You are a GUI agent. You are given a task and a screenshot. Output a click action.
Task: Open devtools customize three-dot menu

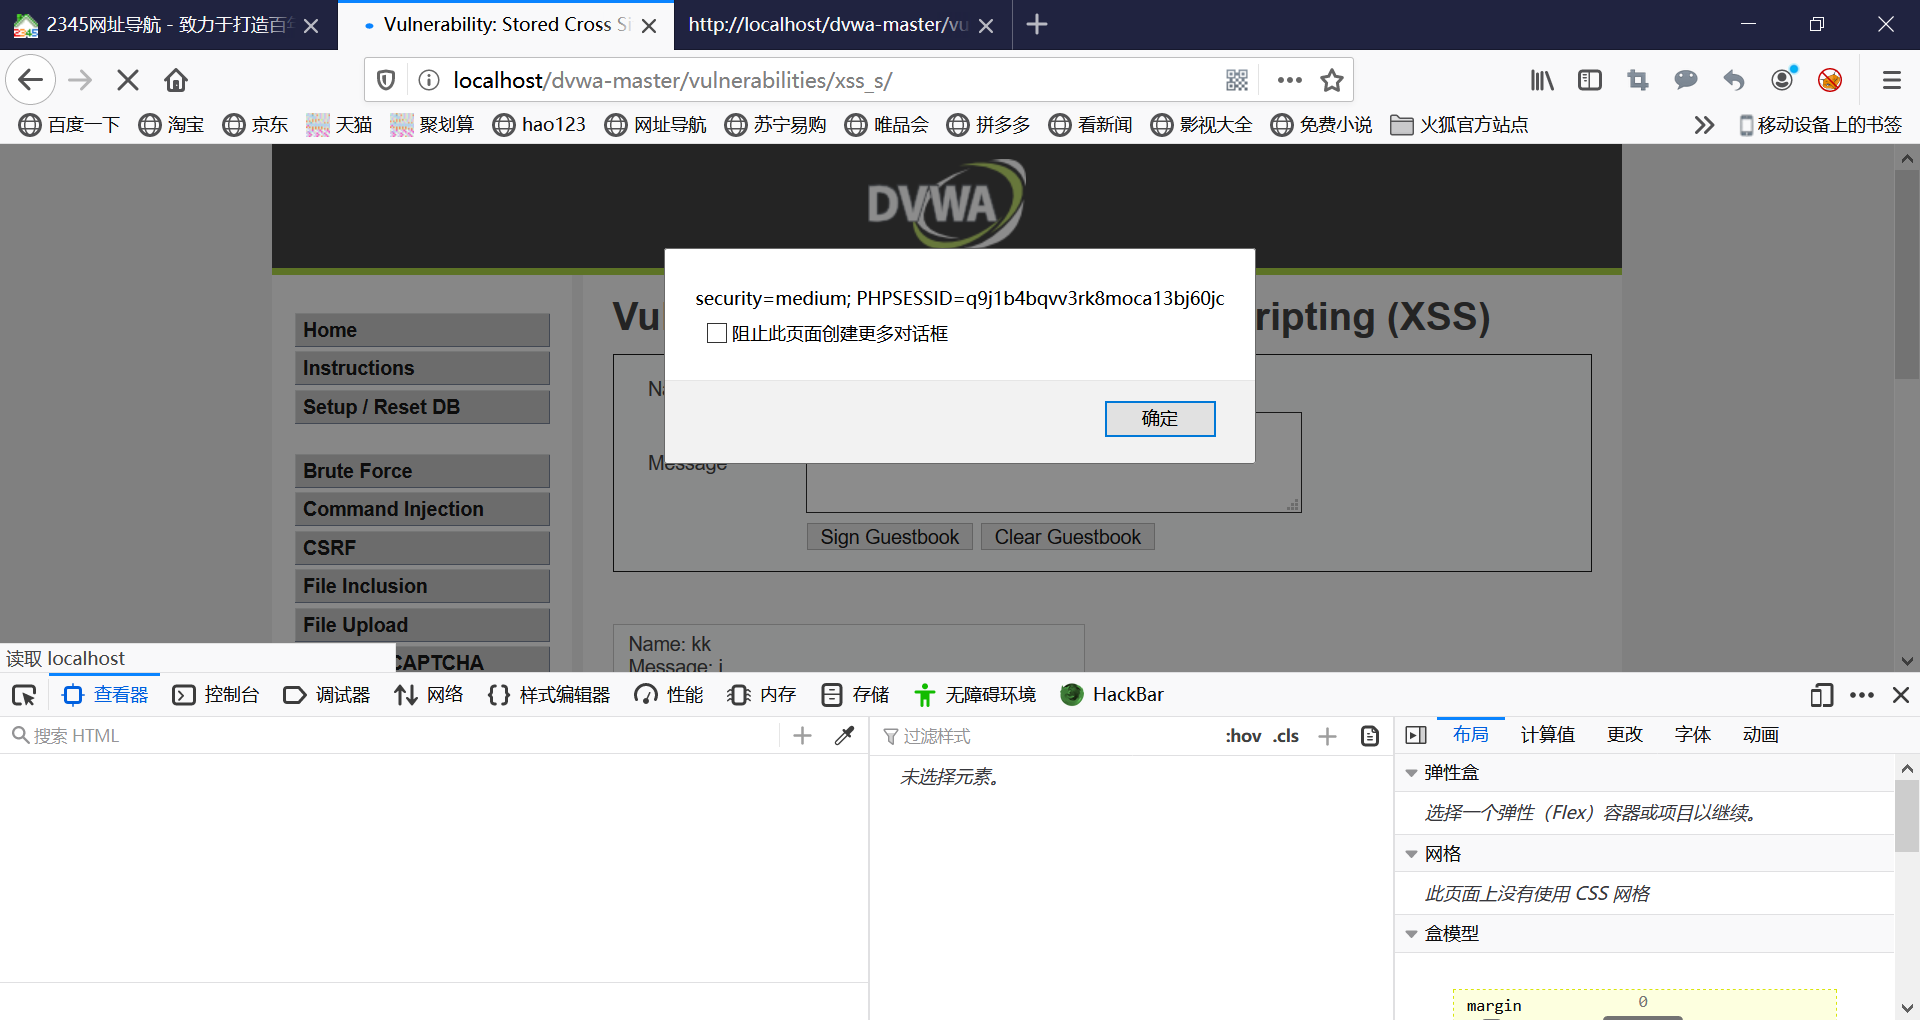tap(1862, 695)
